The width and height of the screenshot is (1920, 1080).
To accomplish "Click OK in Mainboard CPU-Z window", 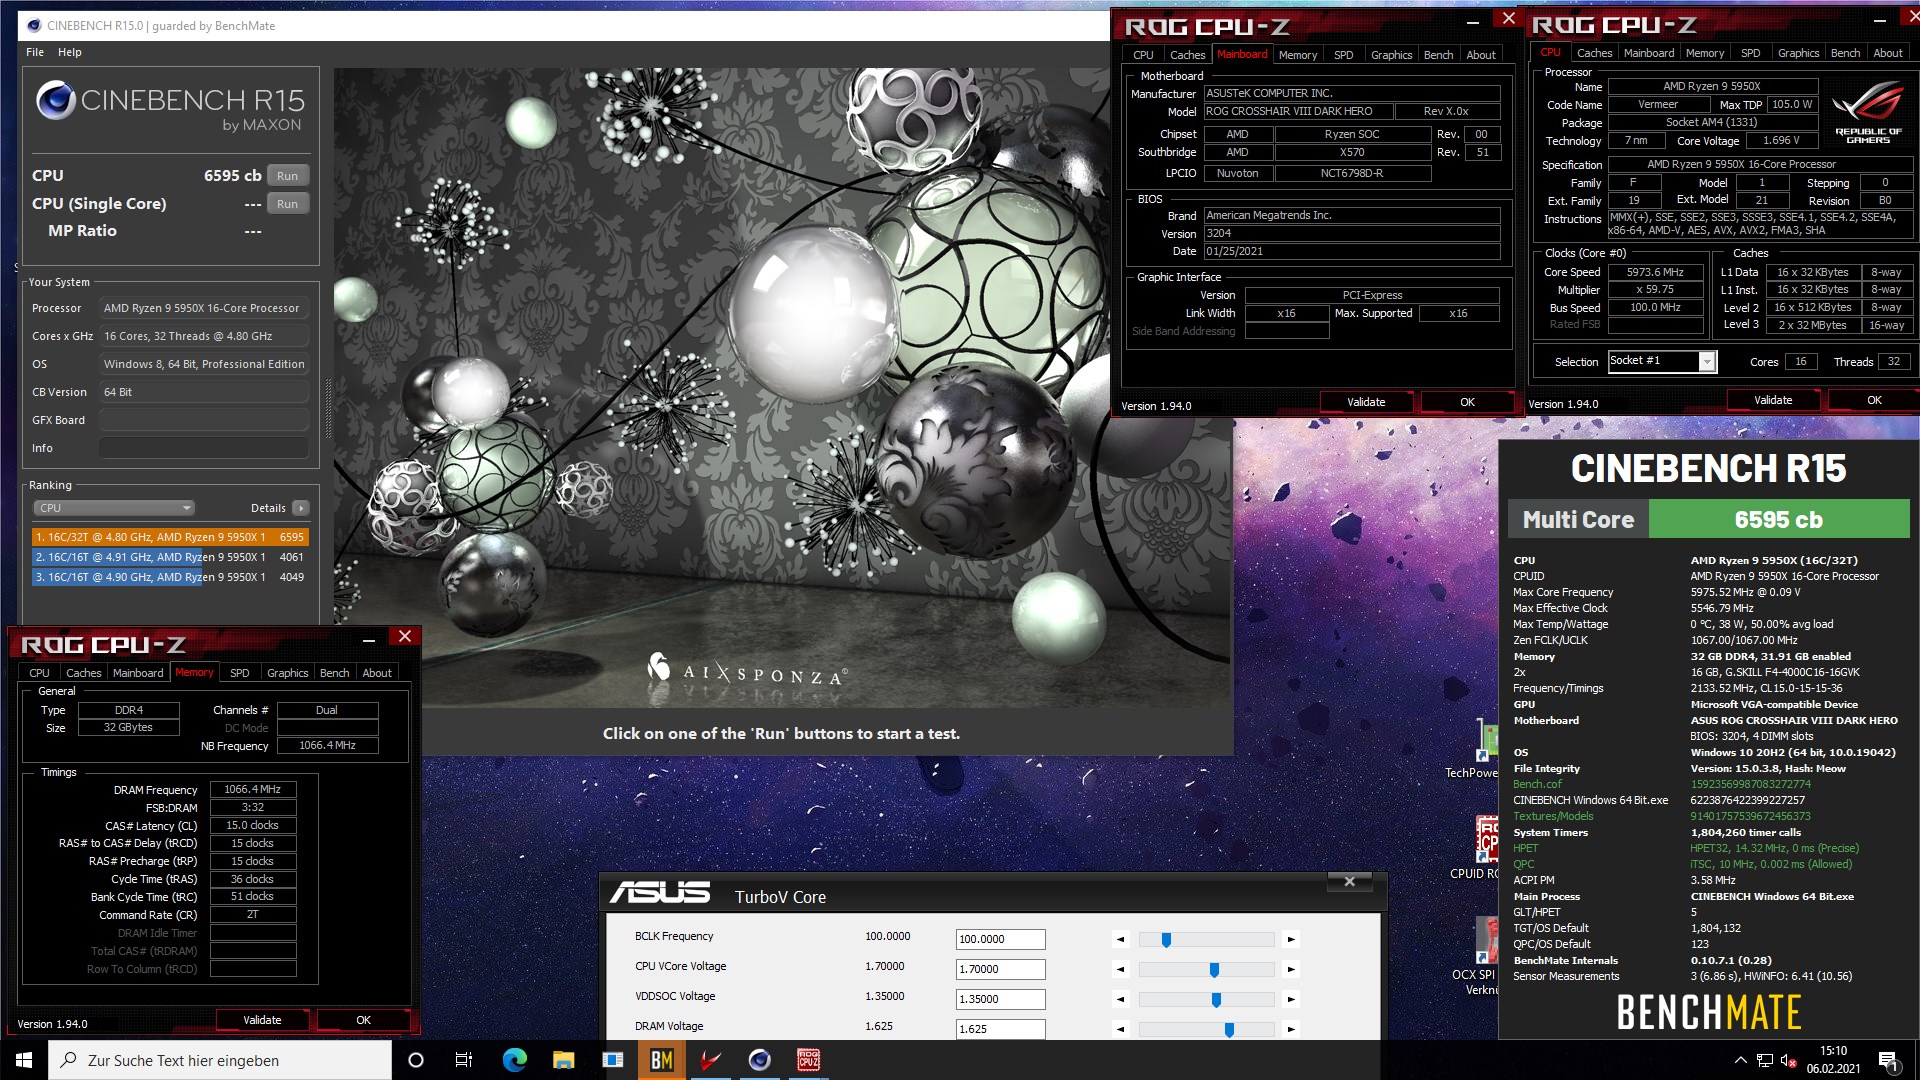I will [x=1467, y=402].
